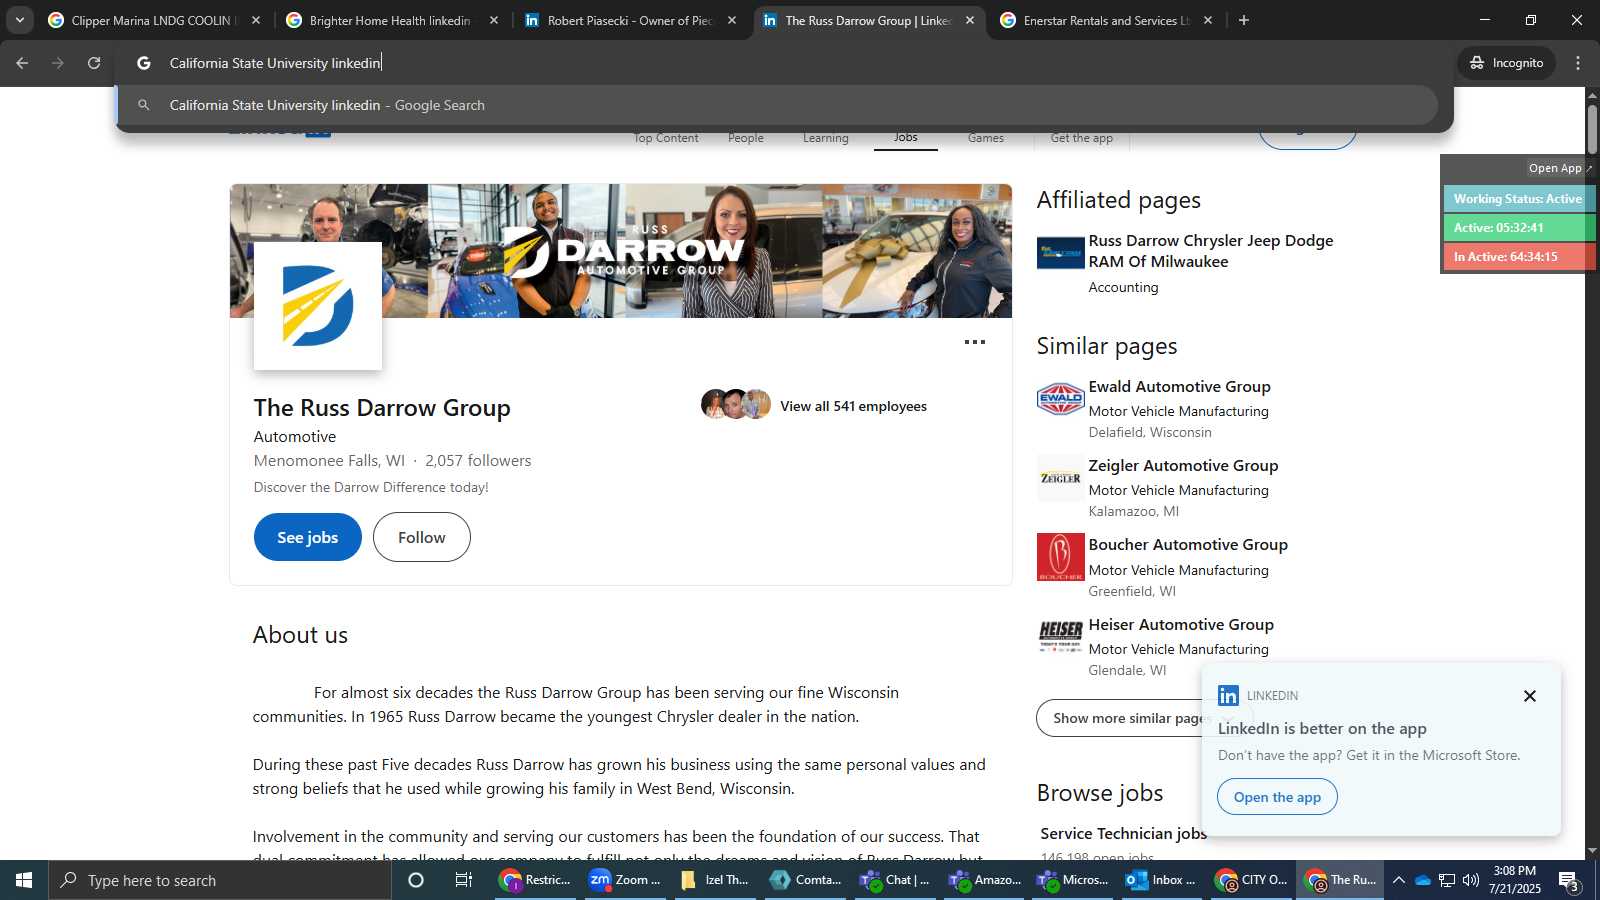The image size is (1600, 900).
Task: Dismiss the LinkedIn app notification popup
Action: coord(1530,696)
